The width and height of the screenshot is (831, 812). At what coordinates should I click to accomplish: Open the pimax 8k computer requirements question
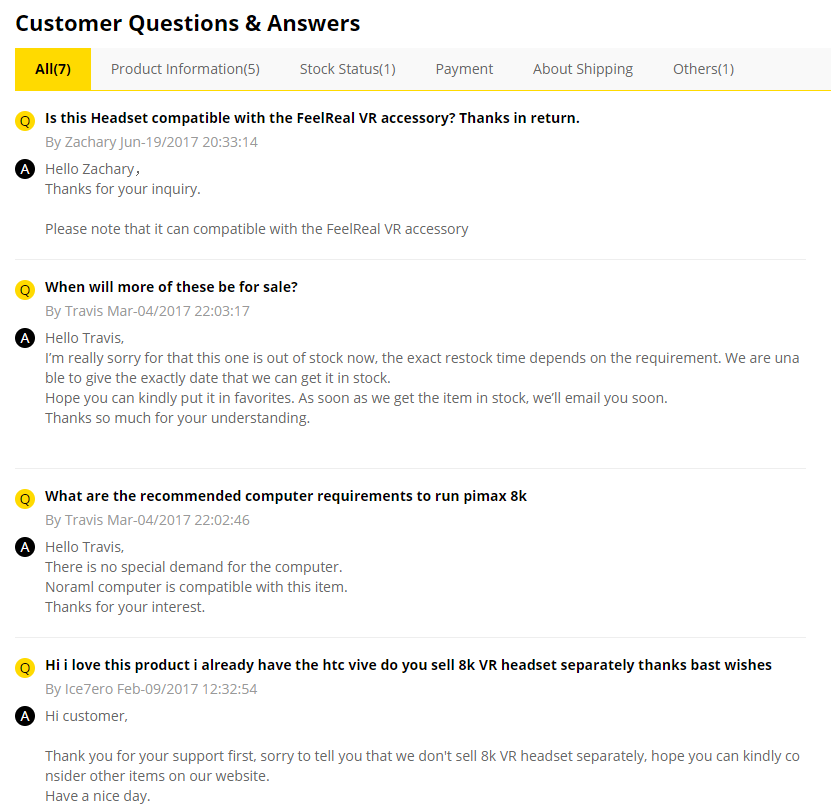[x=286, y=496]
